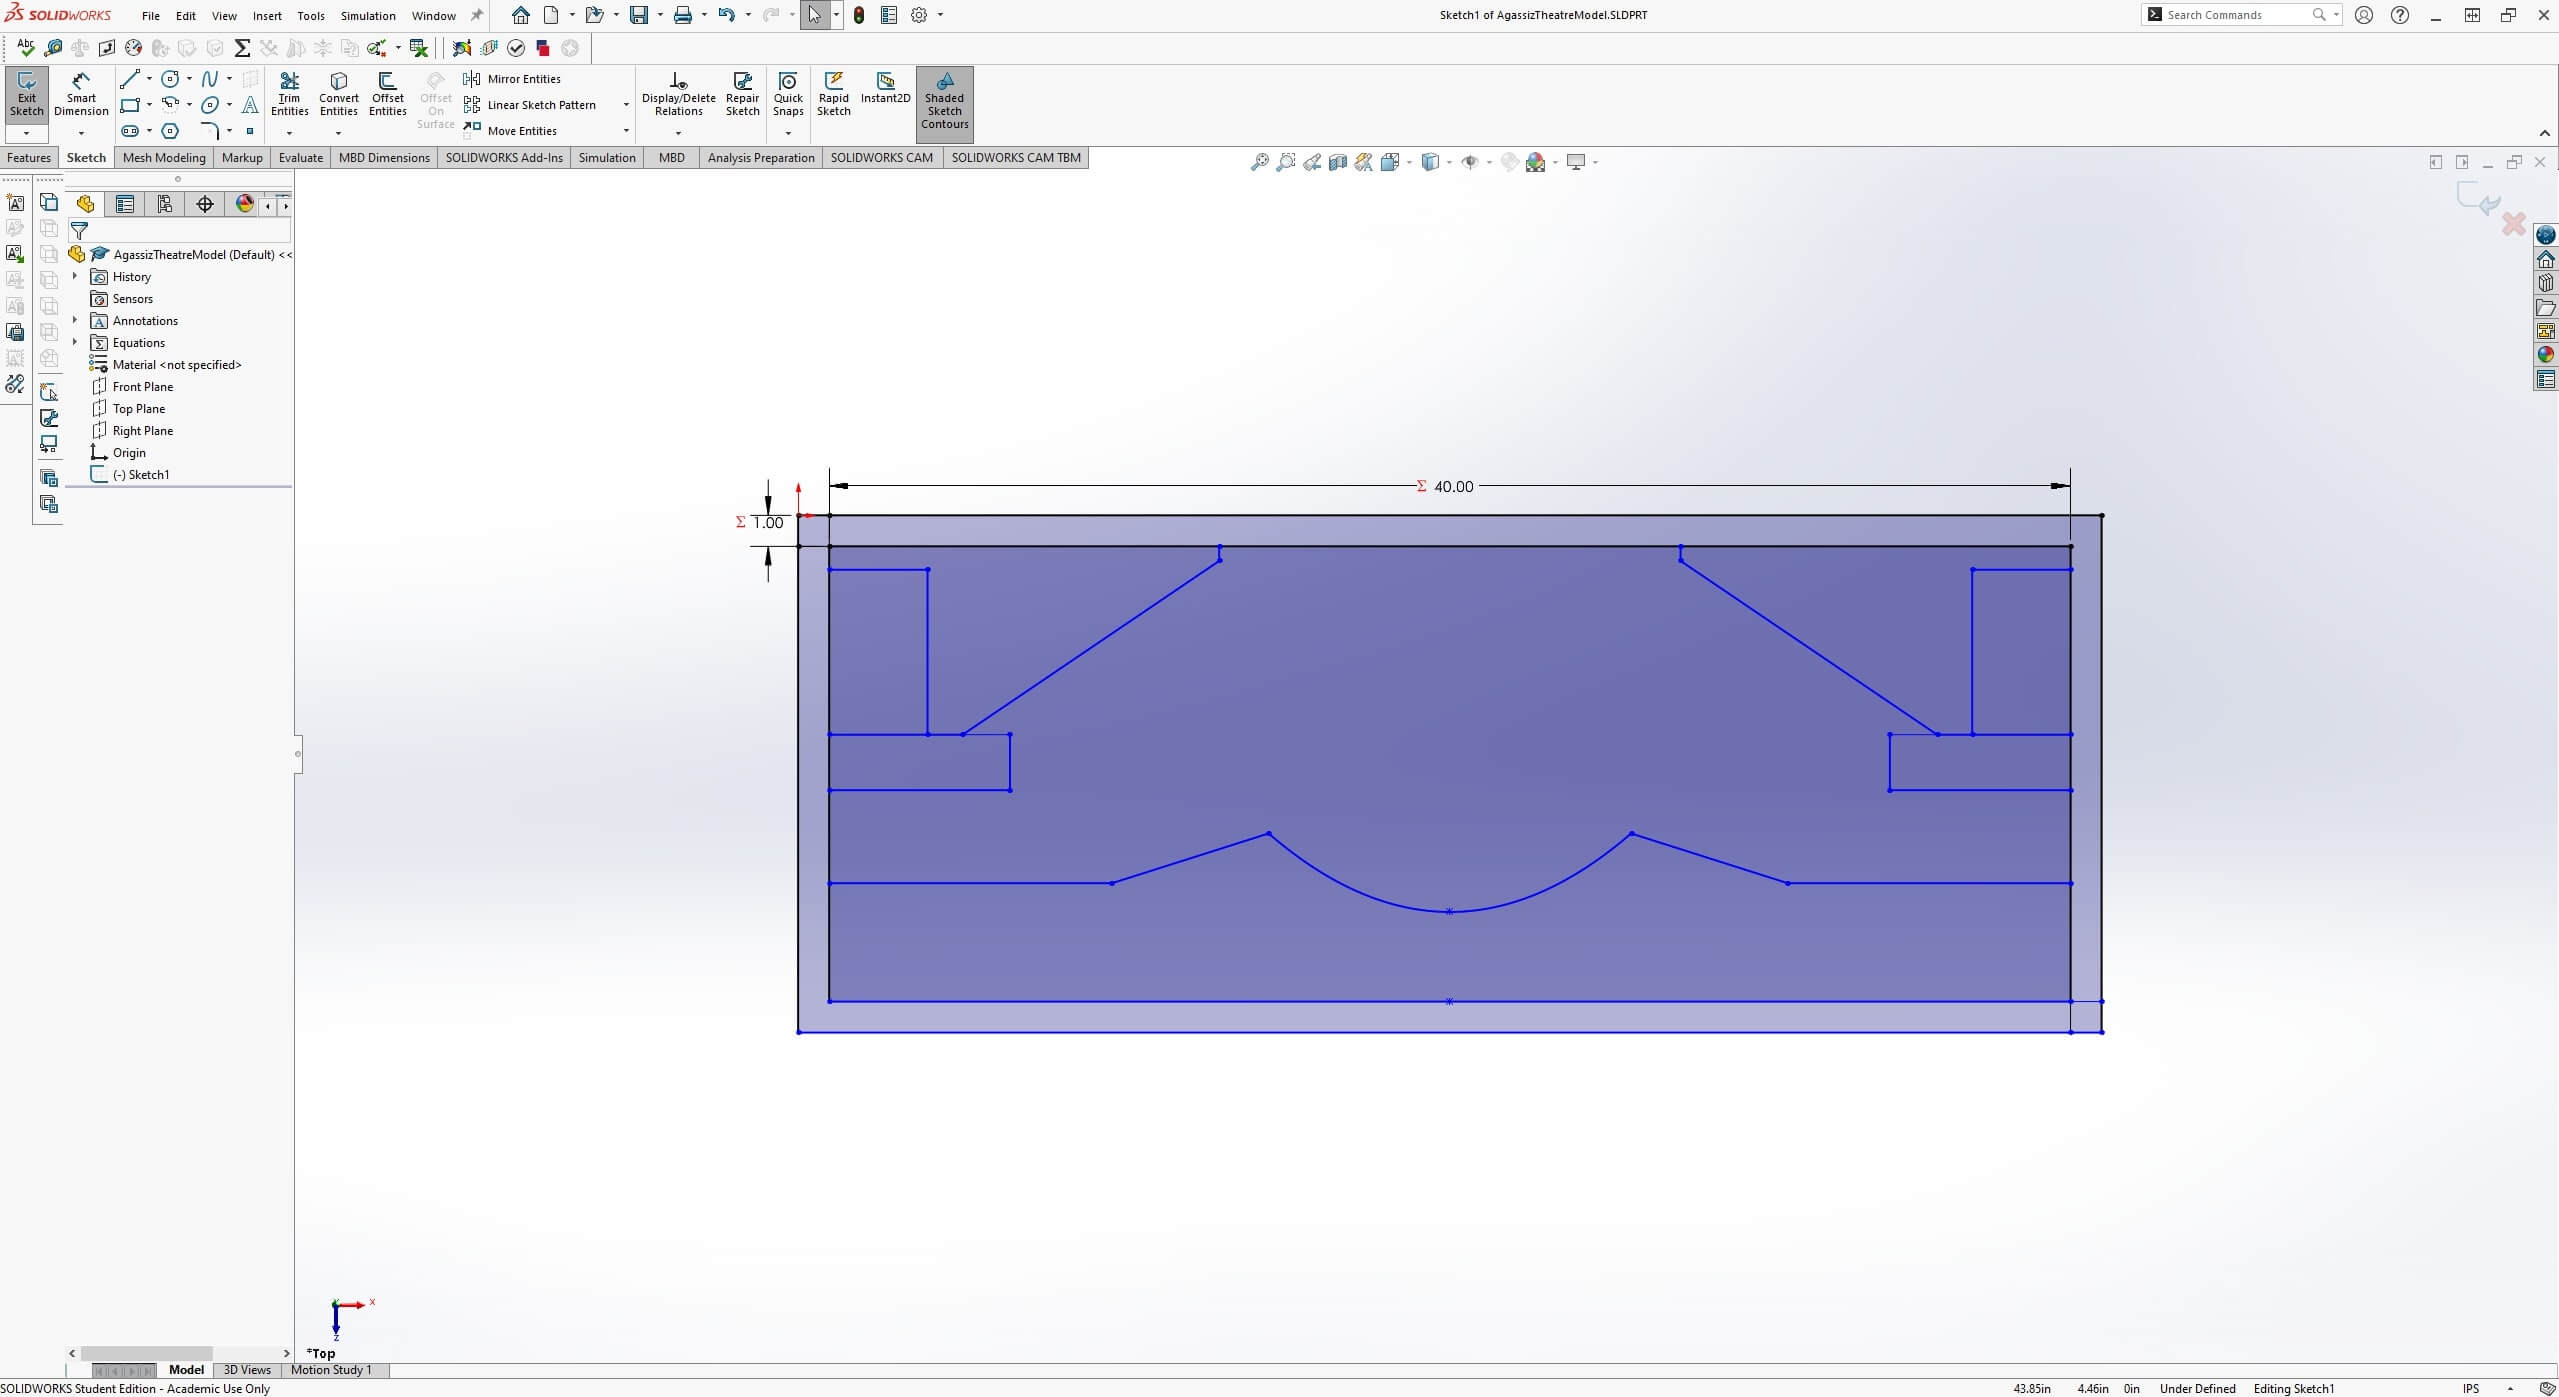Select the Mirror Entities tool

click(x=525, y=79)
